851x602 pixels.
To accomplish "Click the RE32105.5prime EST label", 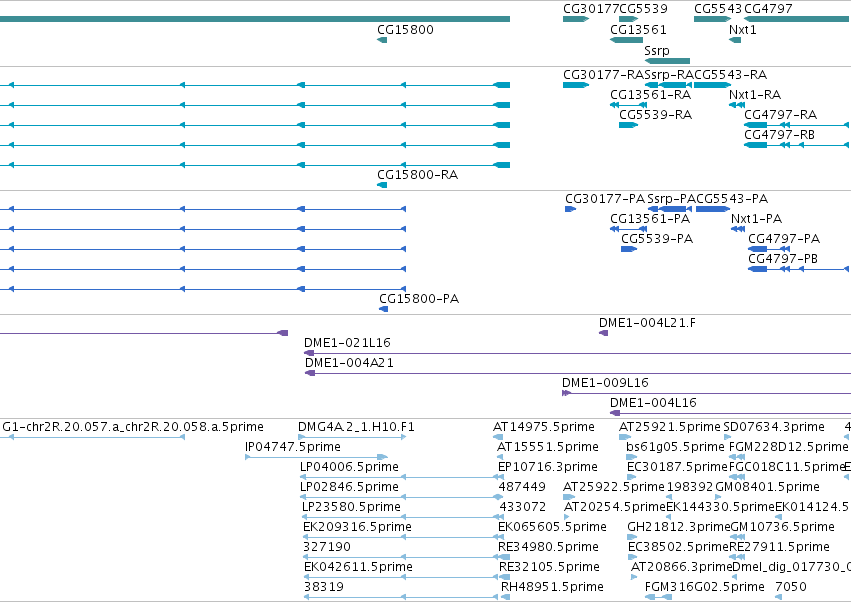I will click(x=549, y=567).
